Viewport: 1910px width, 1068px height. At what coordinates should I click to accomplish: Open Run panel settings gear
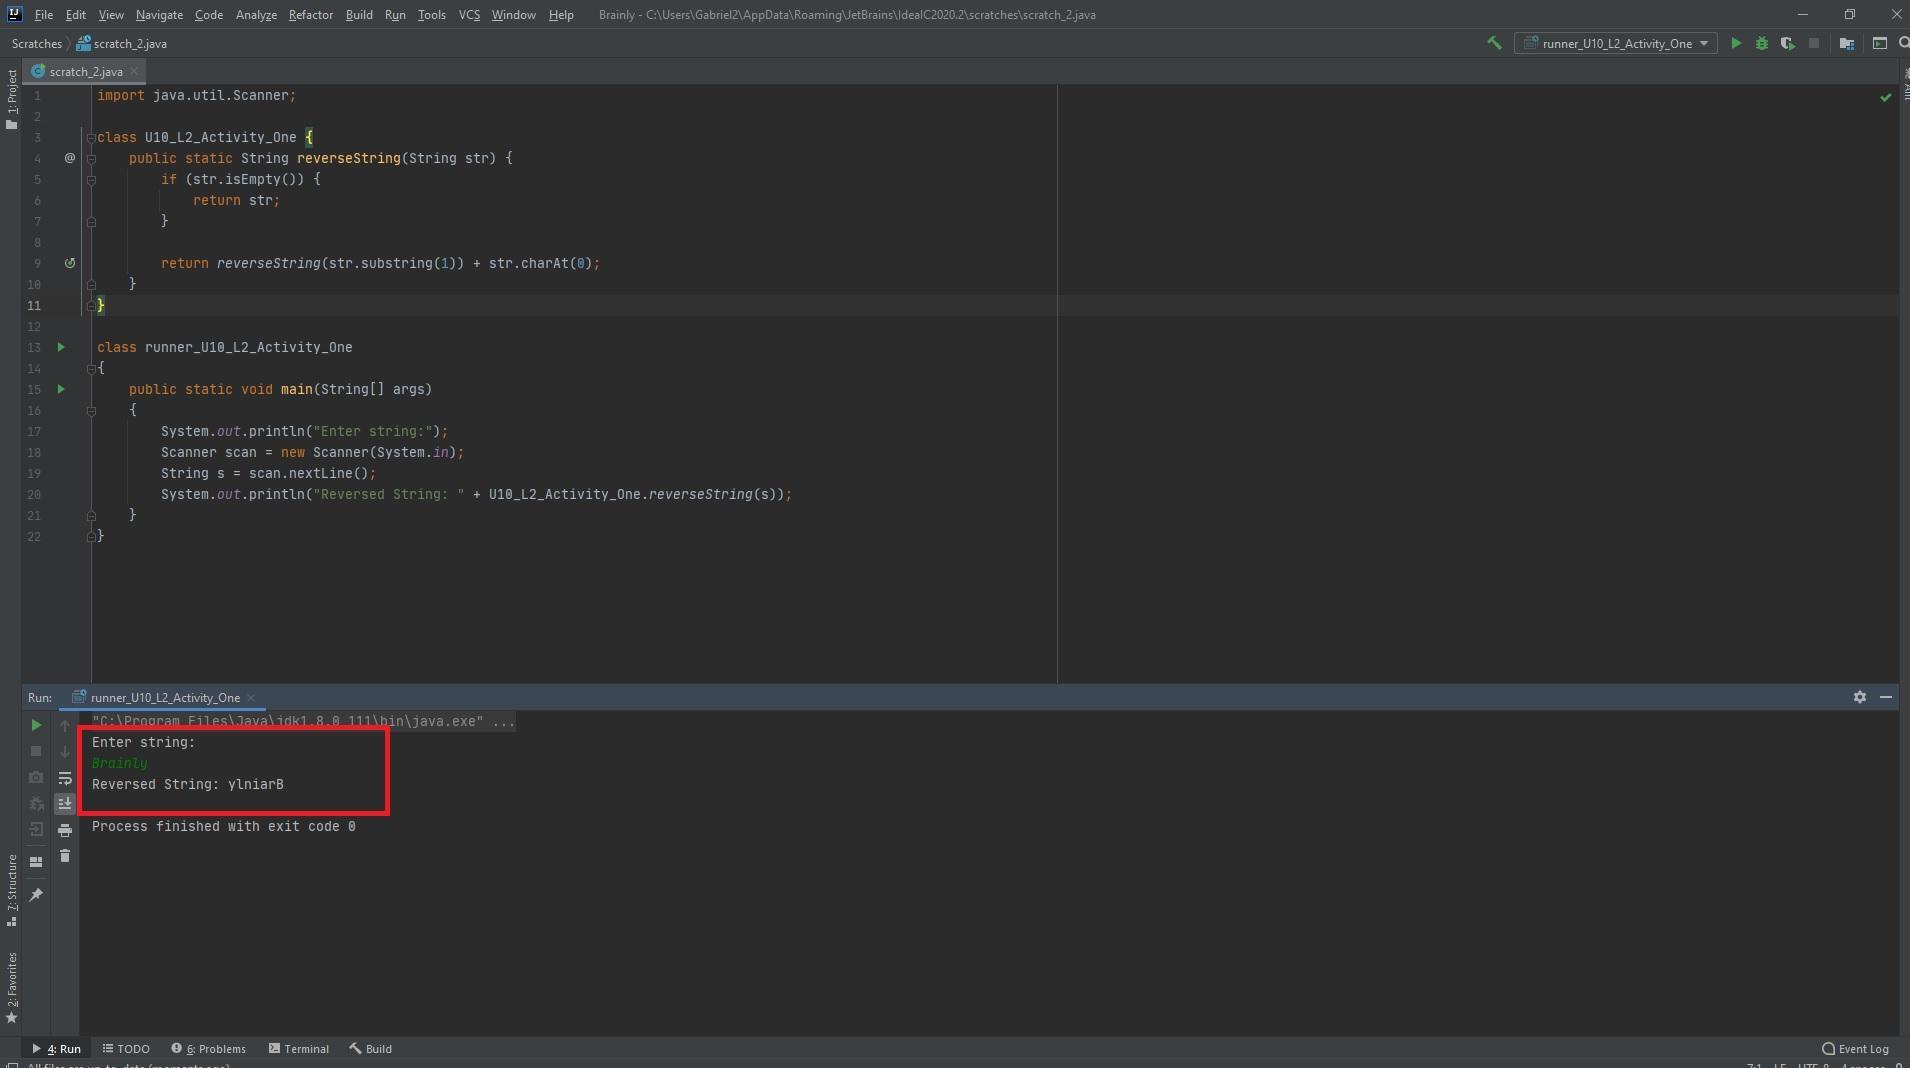(1860, 697)
